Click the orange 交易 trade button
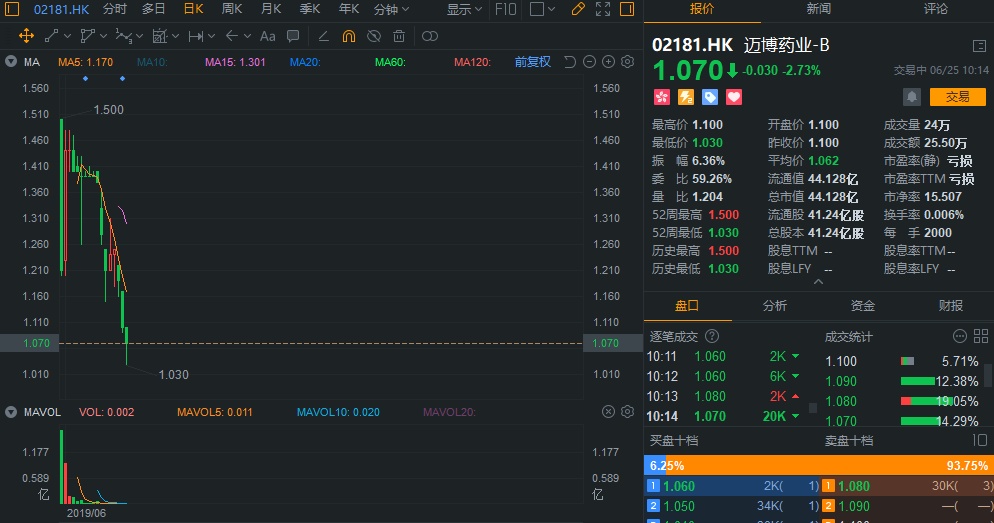 click(957, 97)
